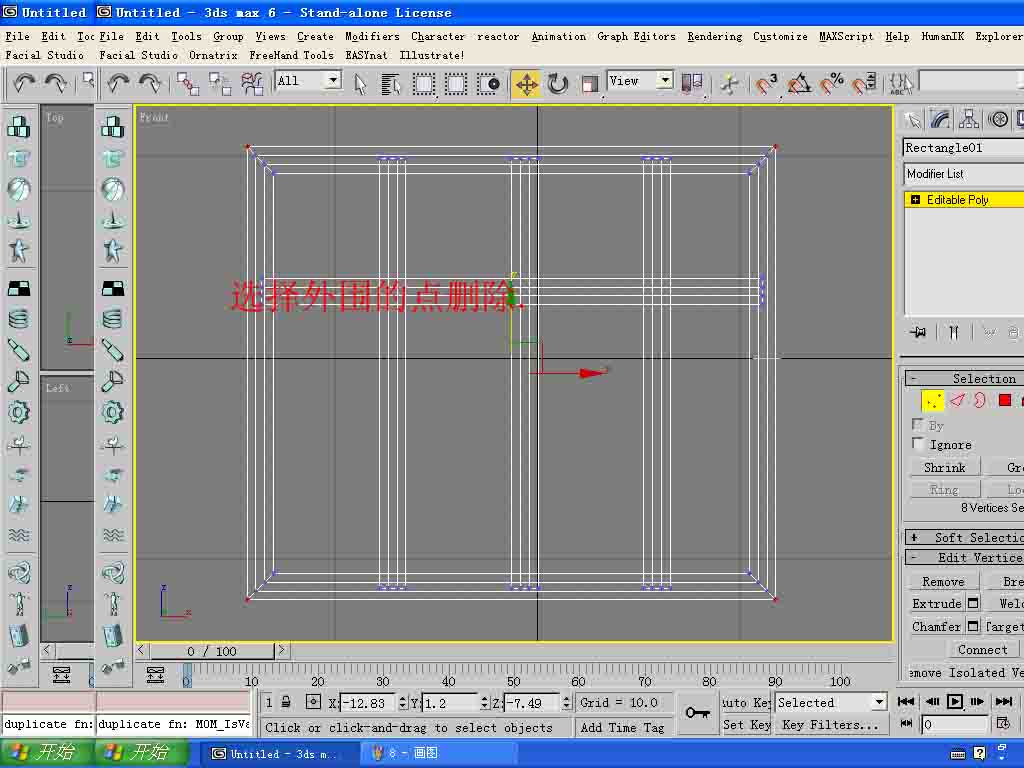Open Named Selection Sets editor icon
This screenshot has height=768, width=1024.
(901, 84)
